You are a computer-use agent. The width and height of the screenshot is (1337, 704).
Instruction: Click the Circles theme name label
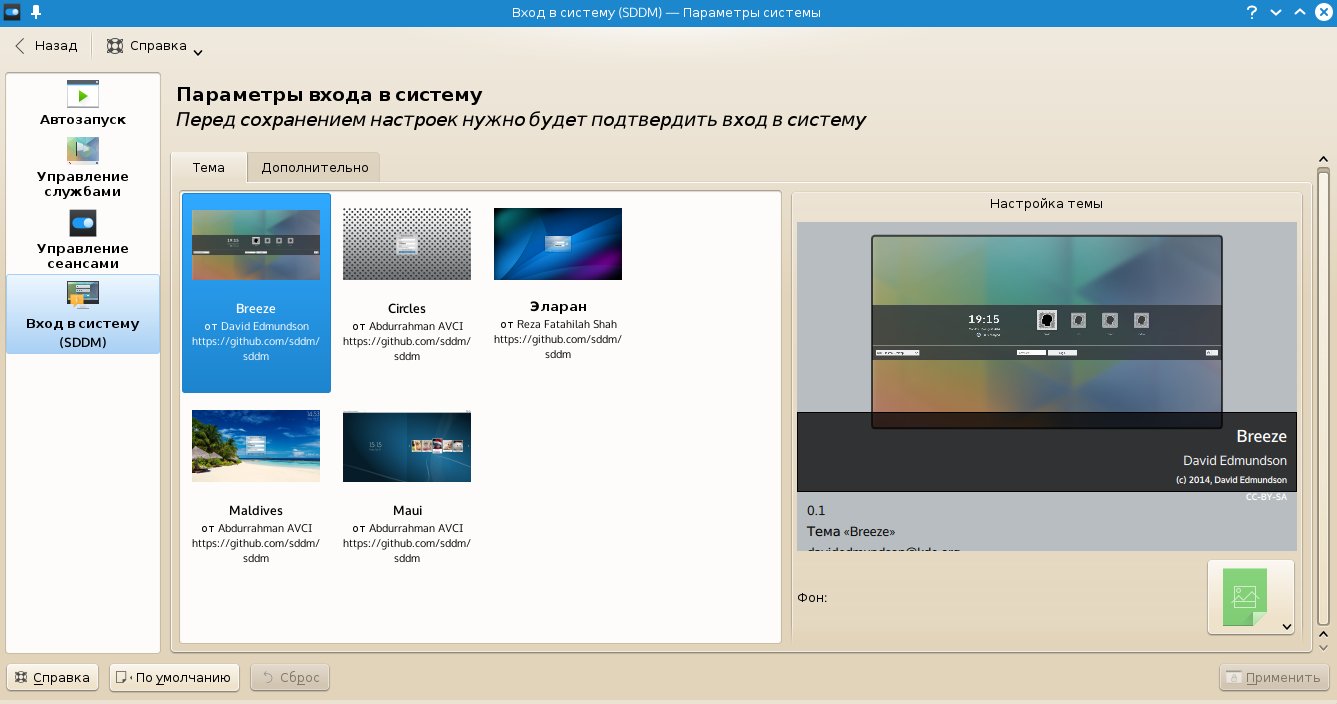[x=407, y=309]
